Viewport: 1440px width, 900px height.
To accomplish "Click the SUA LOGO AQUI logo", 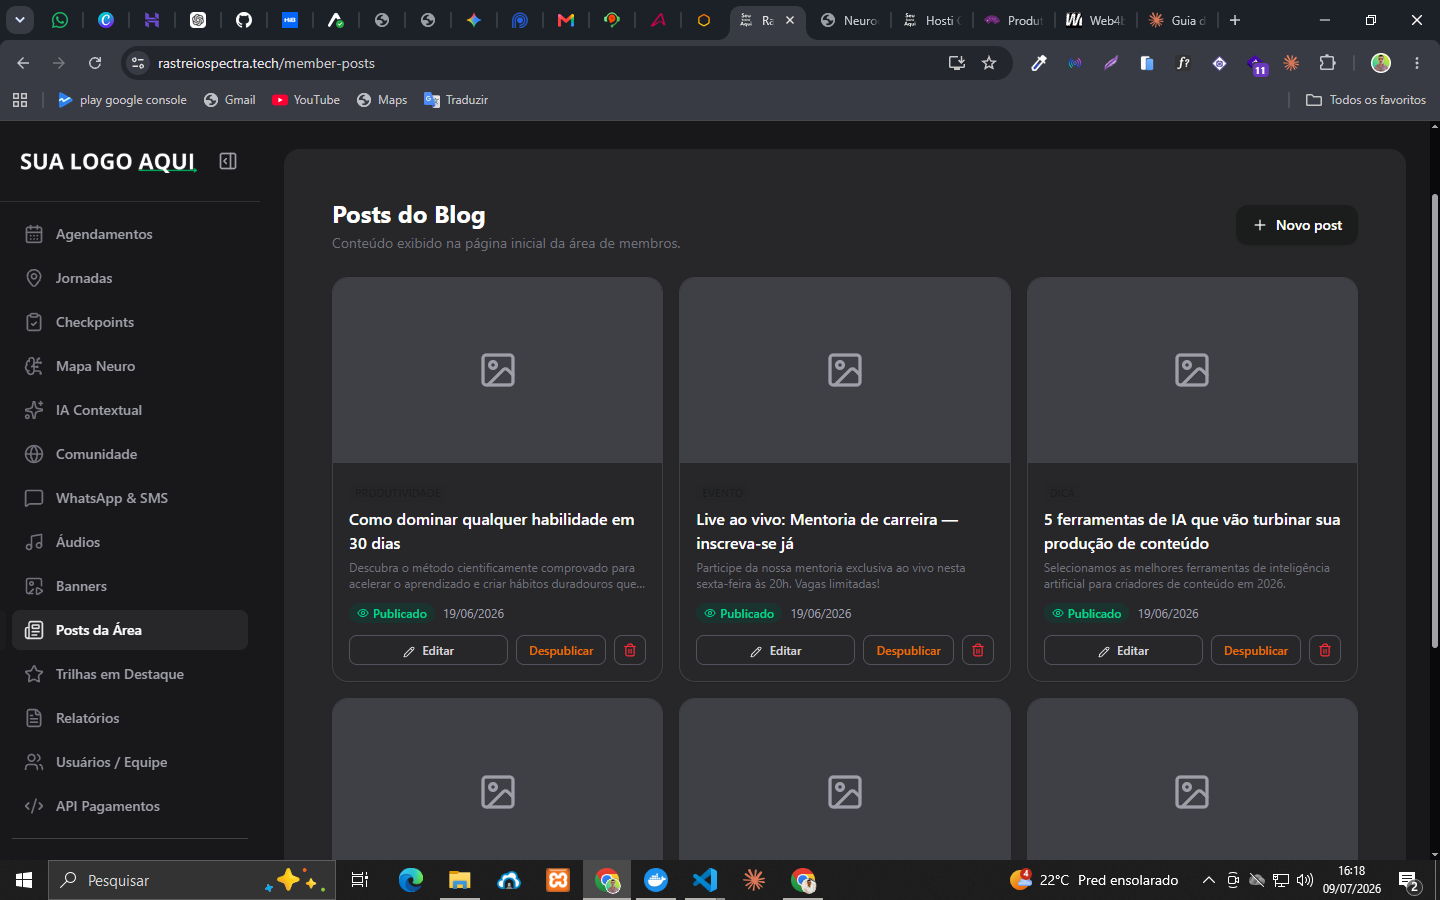I will (108, 161).
